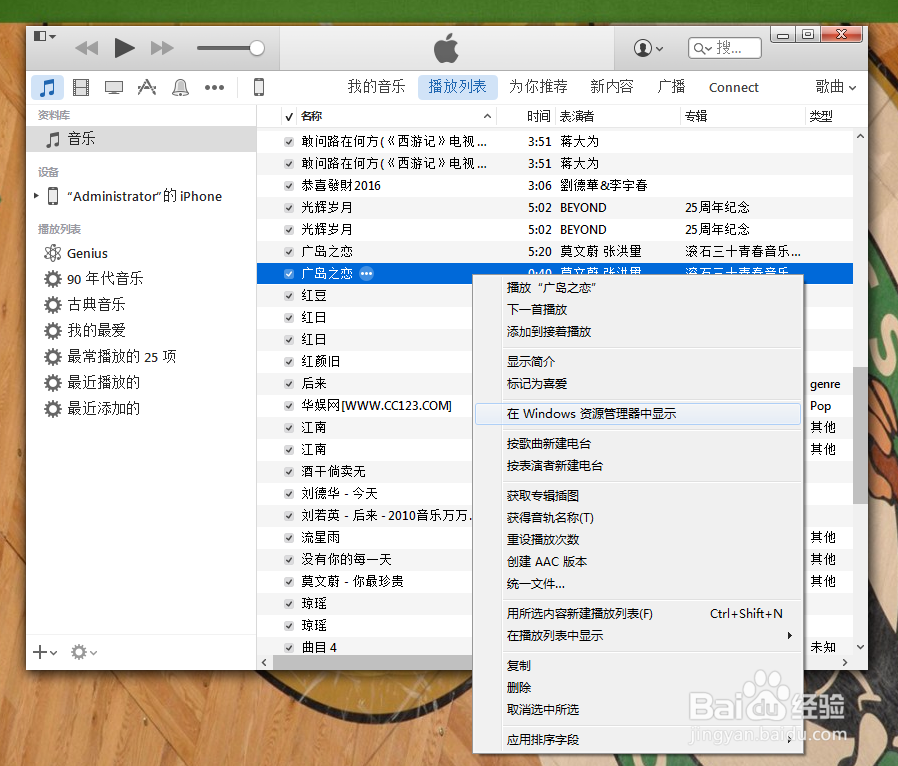The image size is (898, 766).
Task: Switch to the TV shows icon
Action: click(114, 88)
